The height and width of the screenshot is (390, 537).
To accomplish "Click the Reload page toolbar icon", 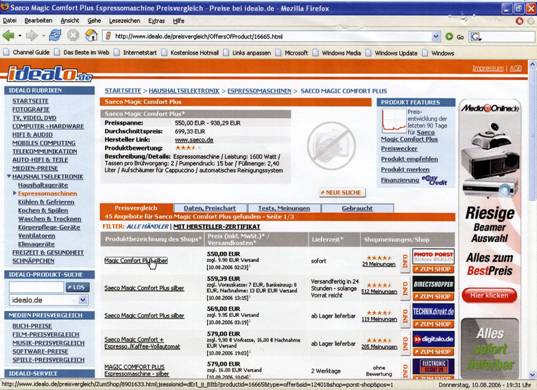I will (55, 35).
